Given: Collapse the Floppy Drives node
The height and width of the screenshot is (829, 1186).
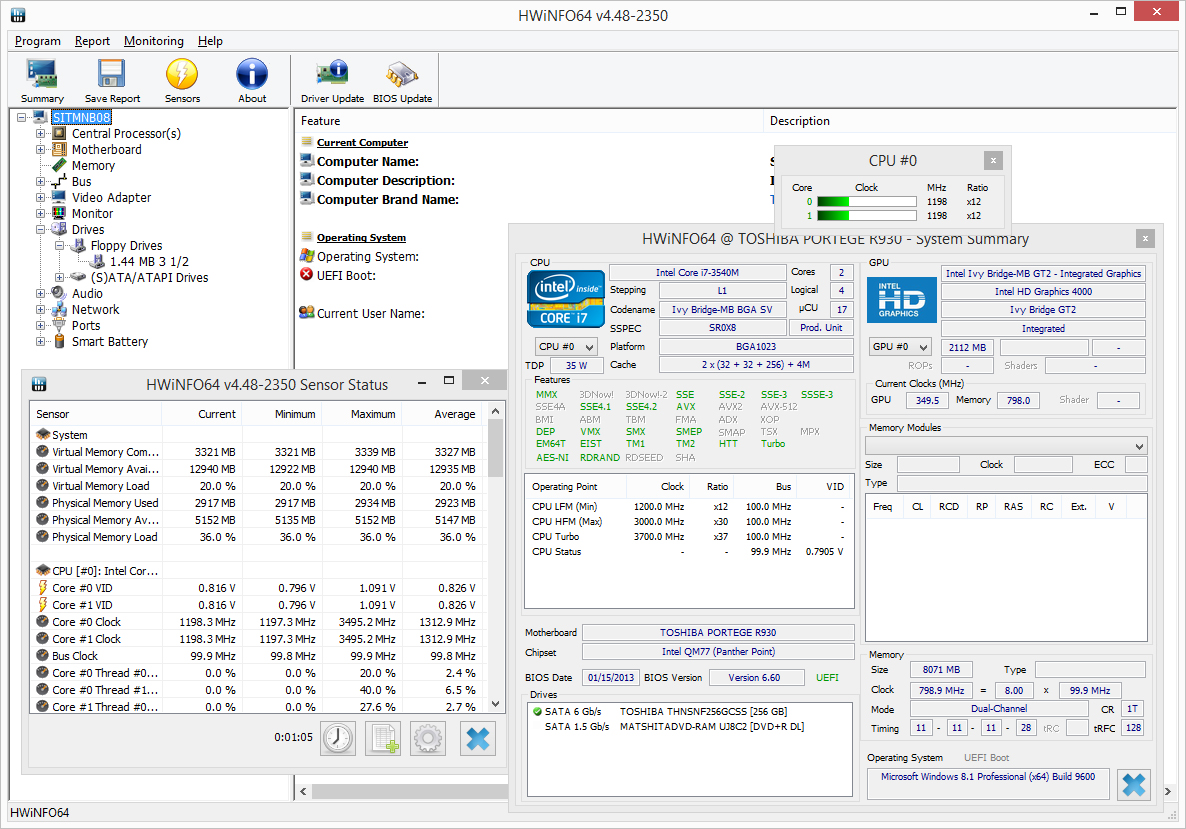Looking at the screenshot, I should pos(59,246).
